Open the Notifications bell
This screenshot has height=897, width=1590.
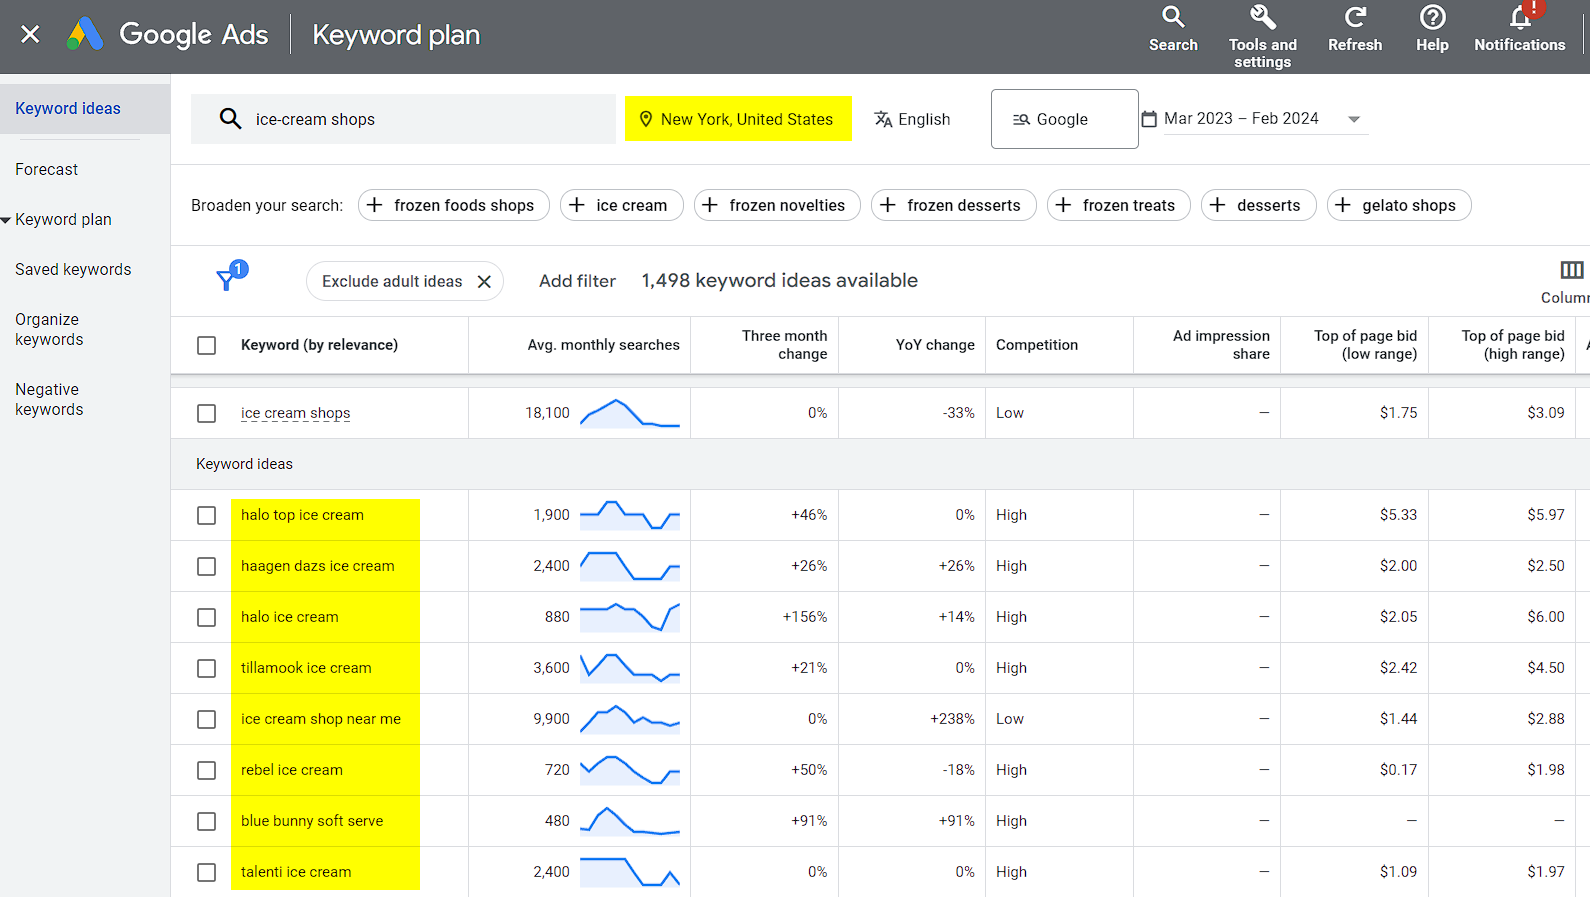[1521, 17]
